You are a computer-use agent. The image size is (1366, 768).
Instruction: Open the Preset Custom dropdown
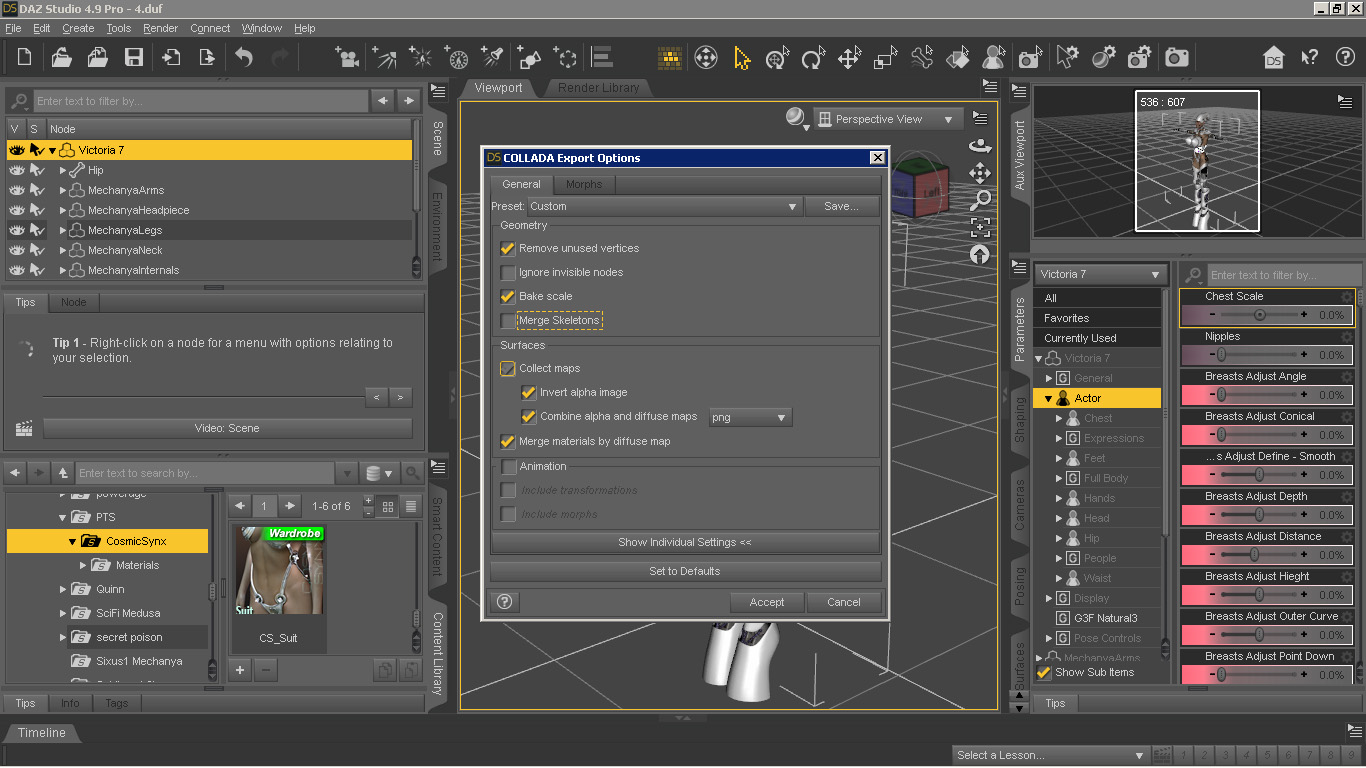(664, 206)
